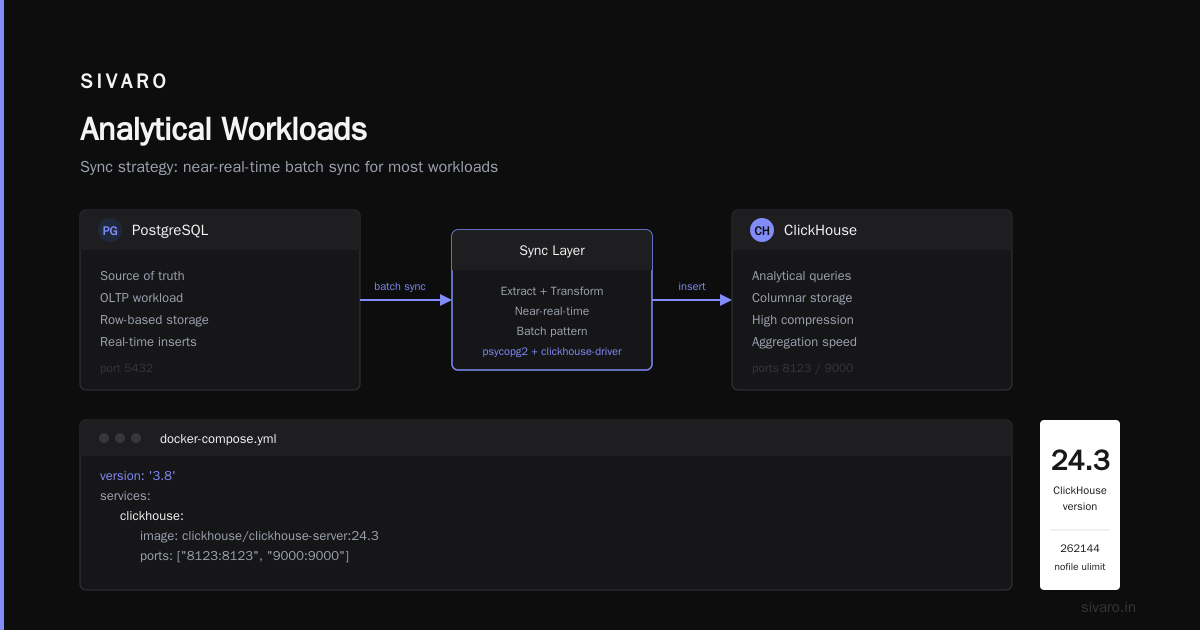Click the SIVARO logo text
Image resolution: width=1200 pixels, height=630 pixels.
124,82
